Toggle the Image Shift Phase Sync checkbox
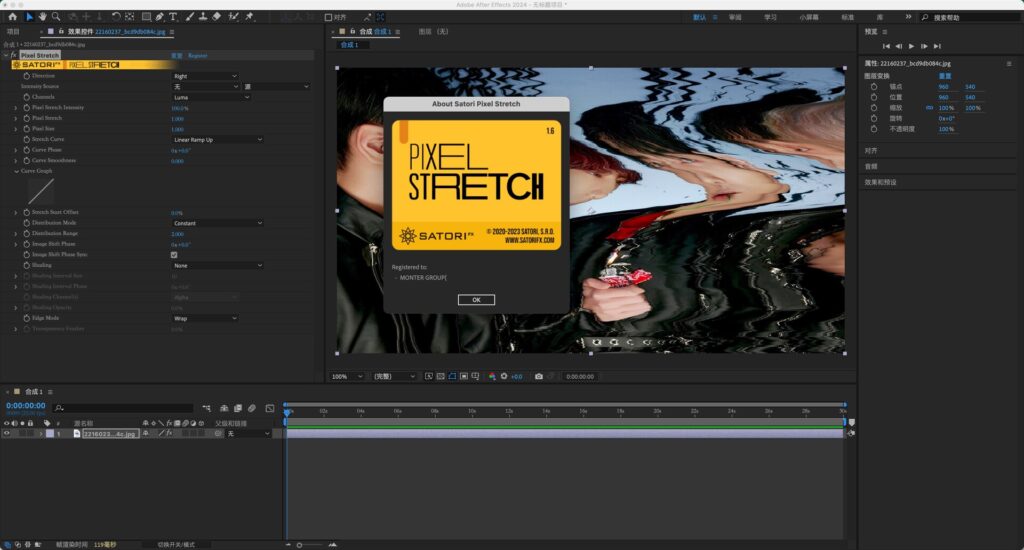This screenshot has height=550, width=1024. click(x=174, y=255)
